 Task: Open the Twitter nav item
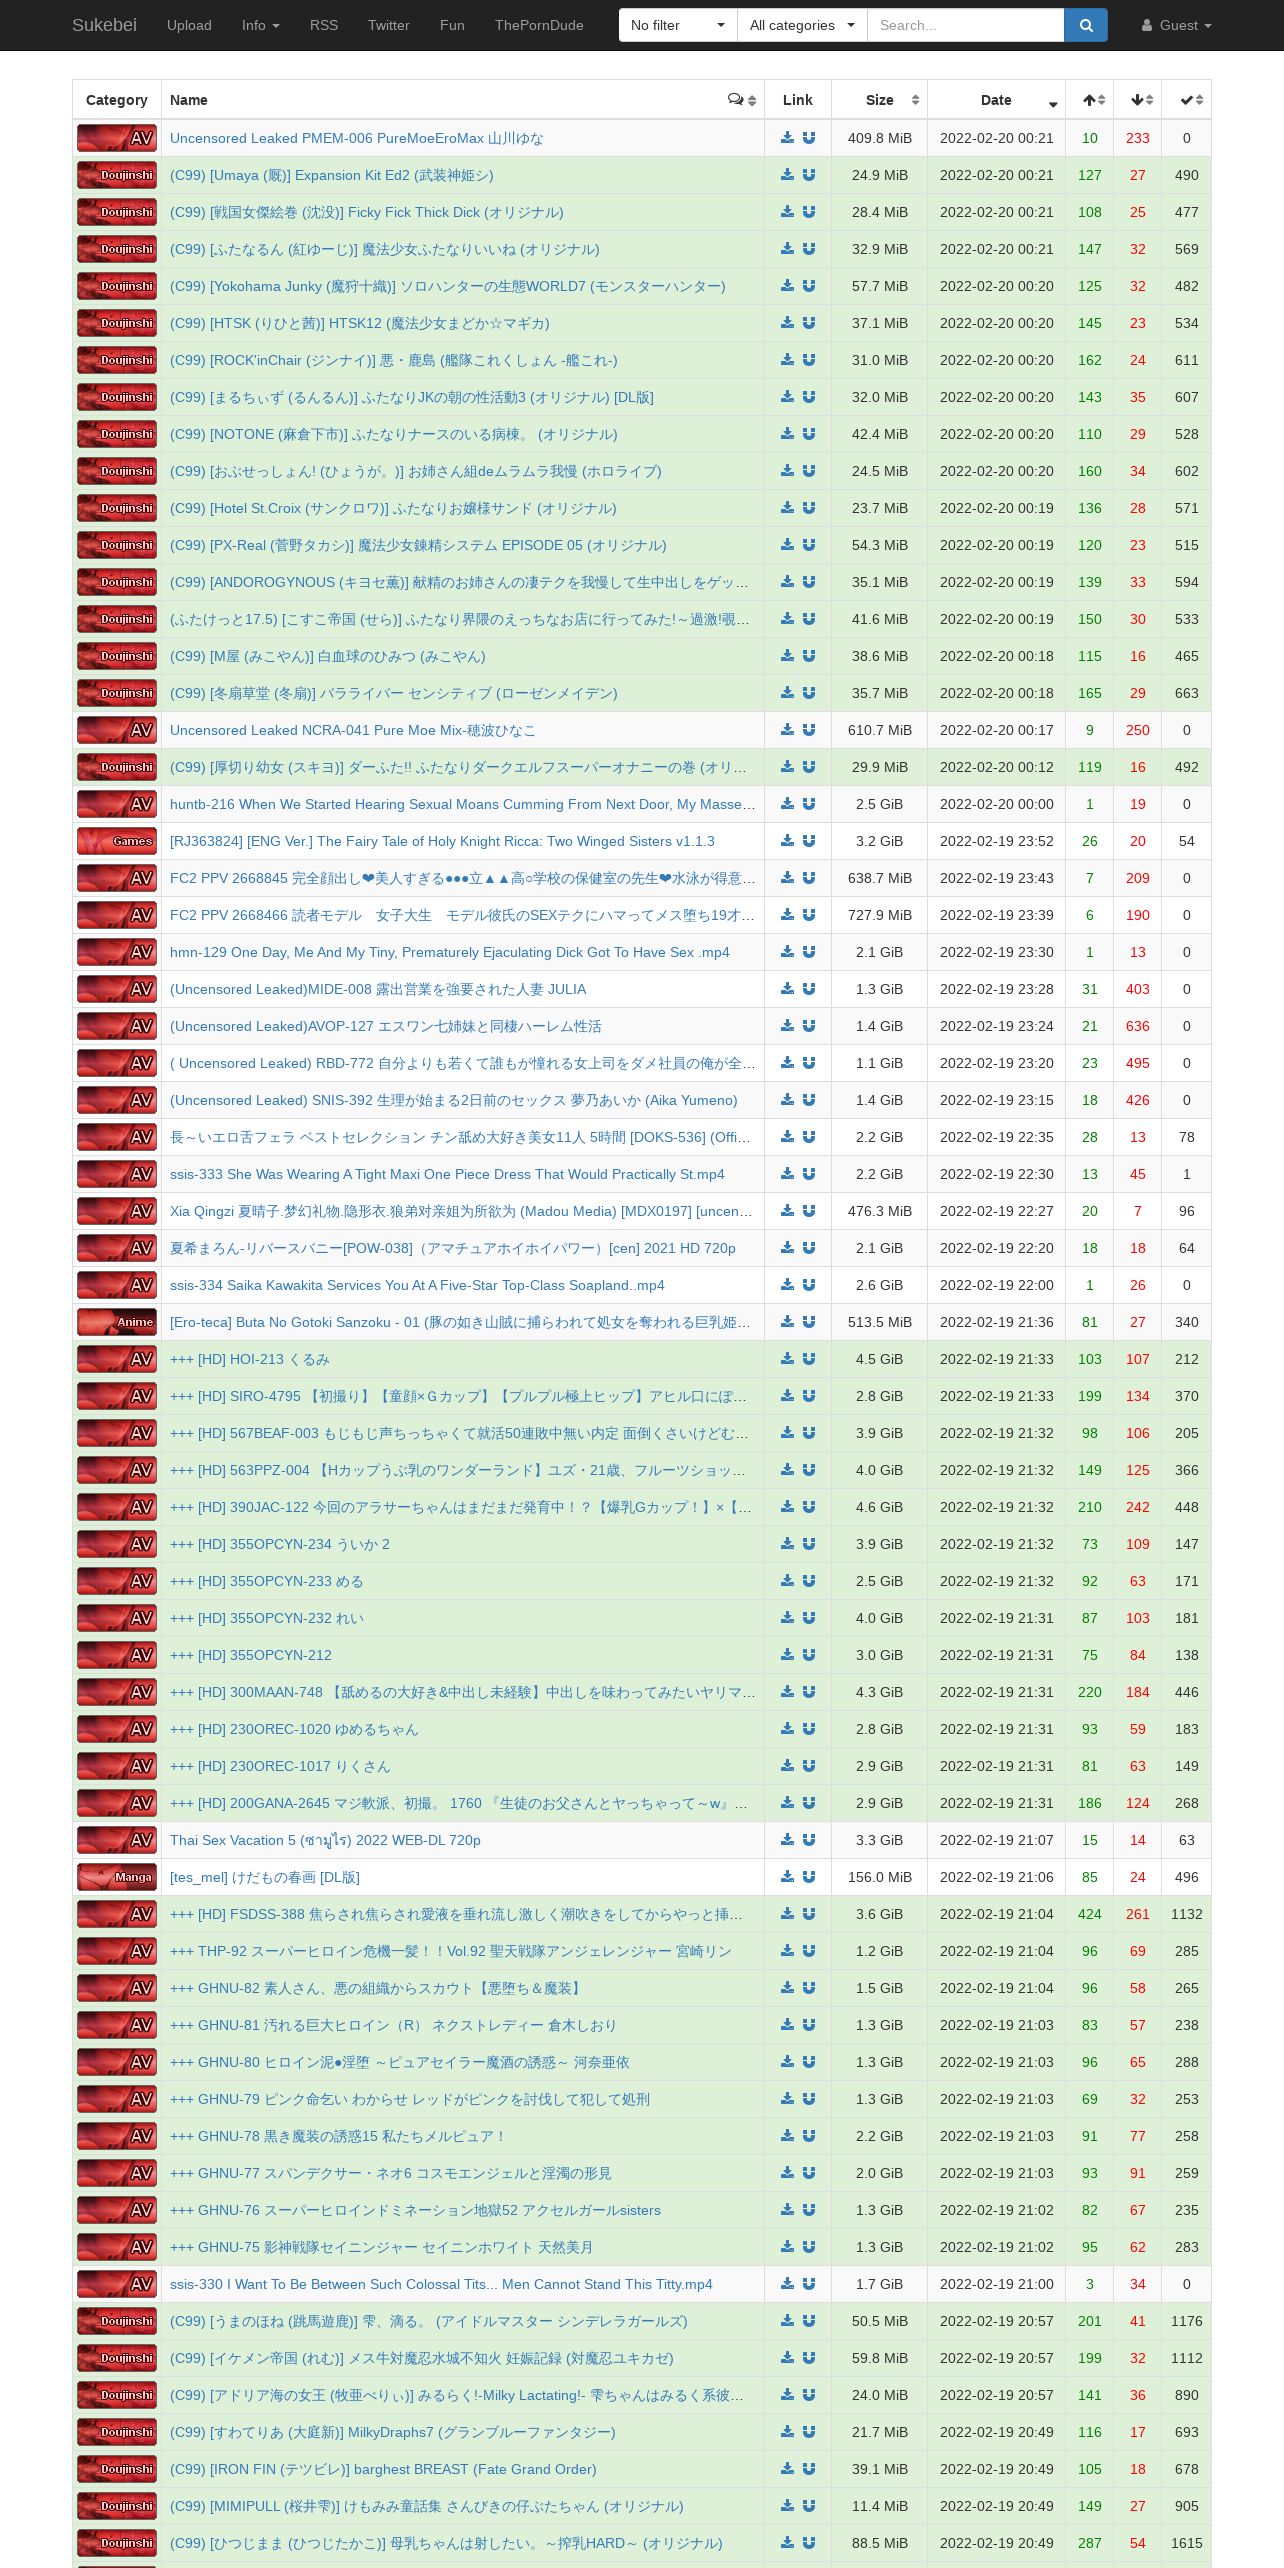point(389,25)
